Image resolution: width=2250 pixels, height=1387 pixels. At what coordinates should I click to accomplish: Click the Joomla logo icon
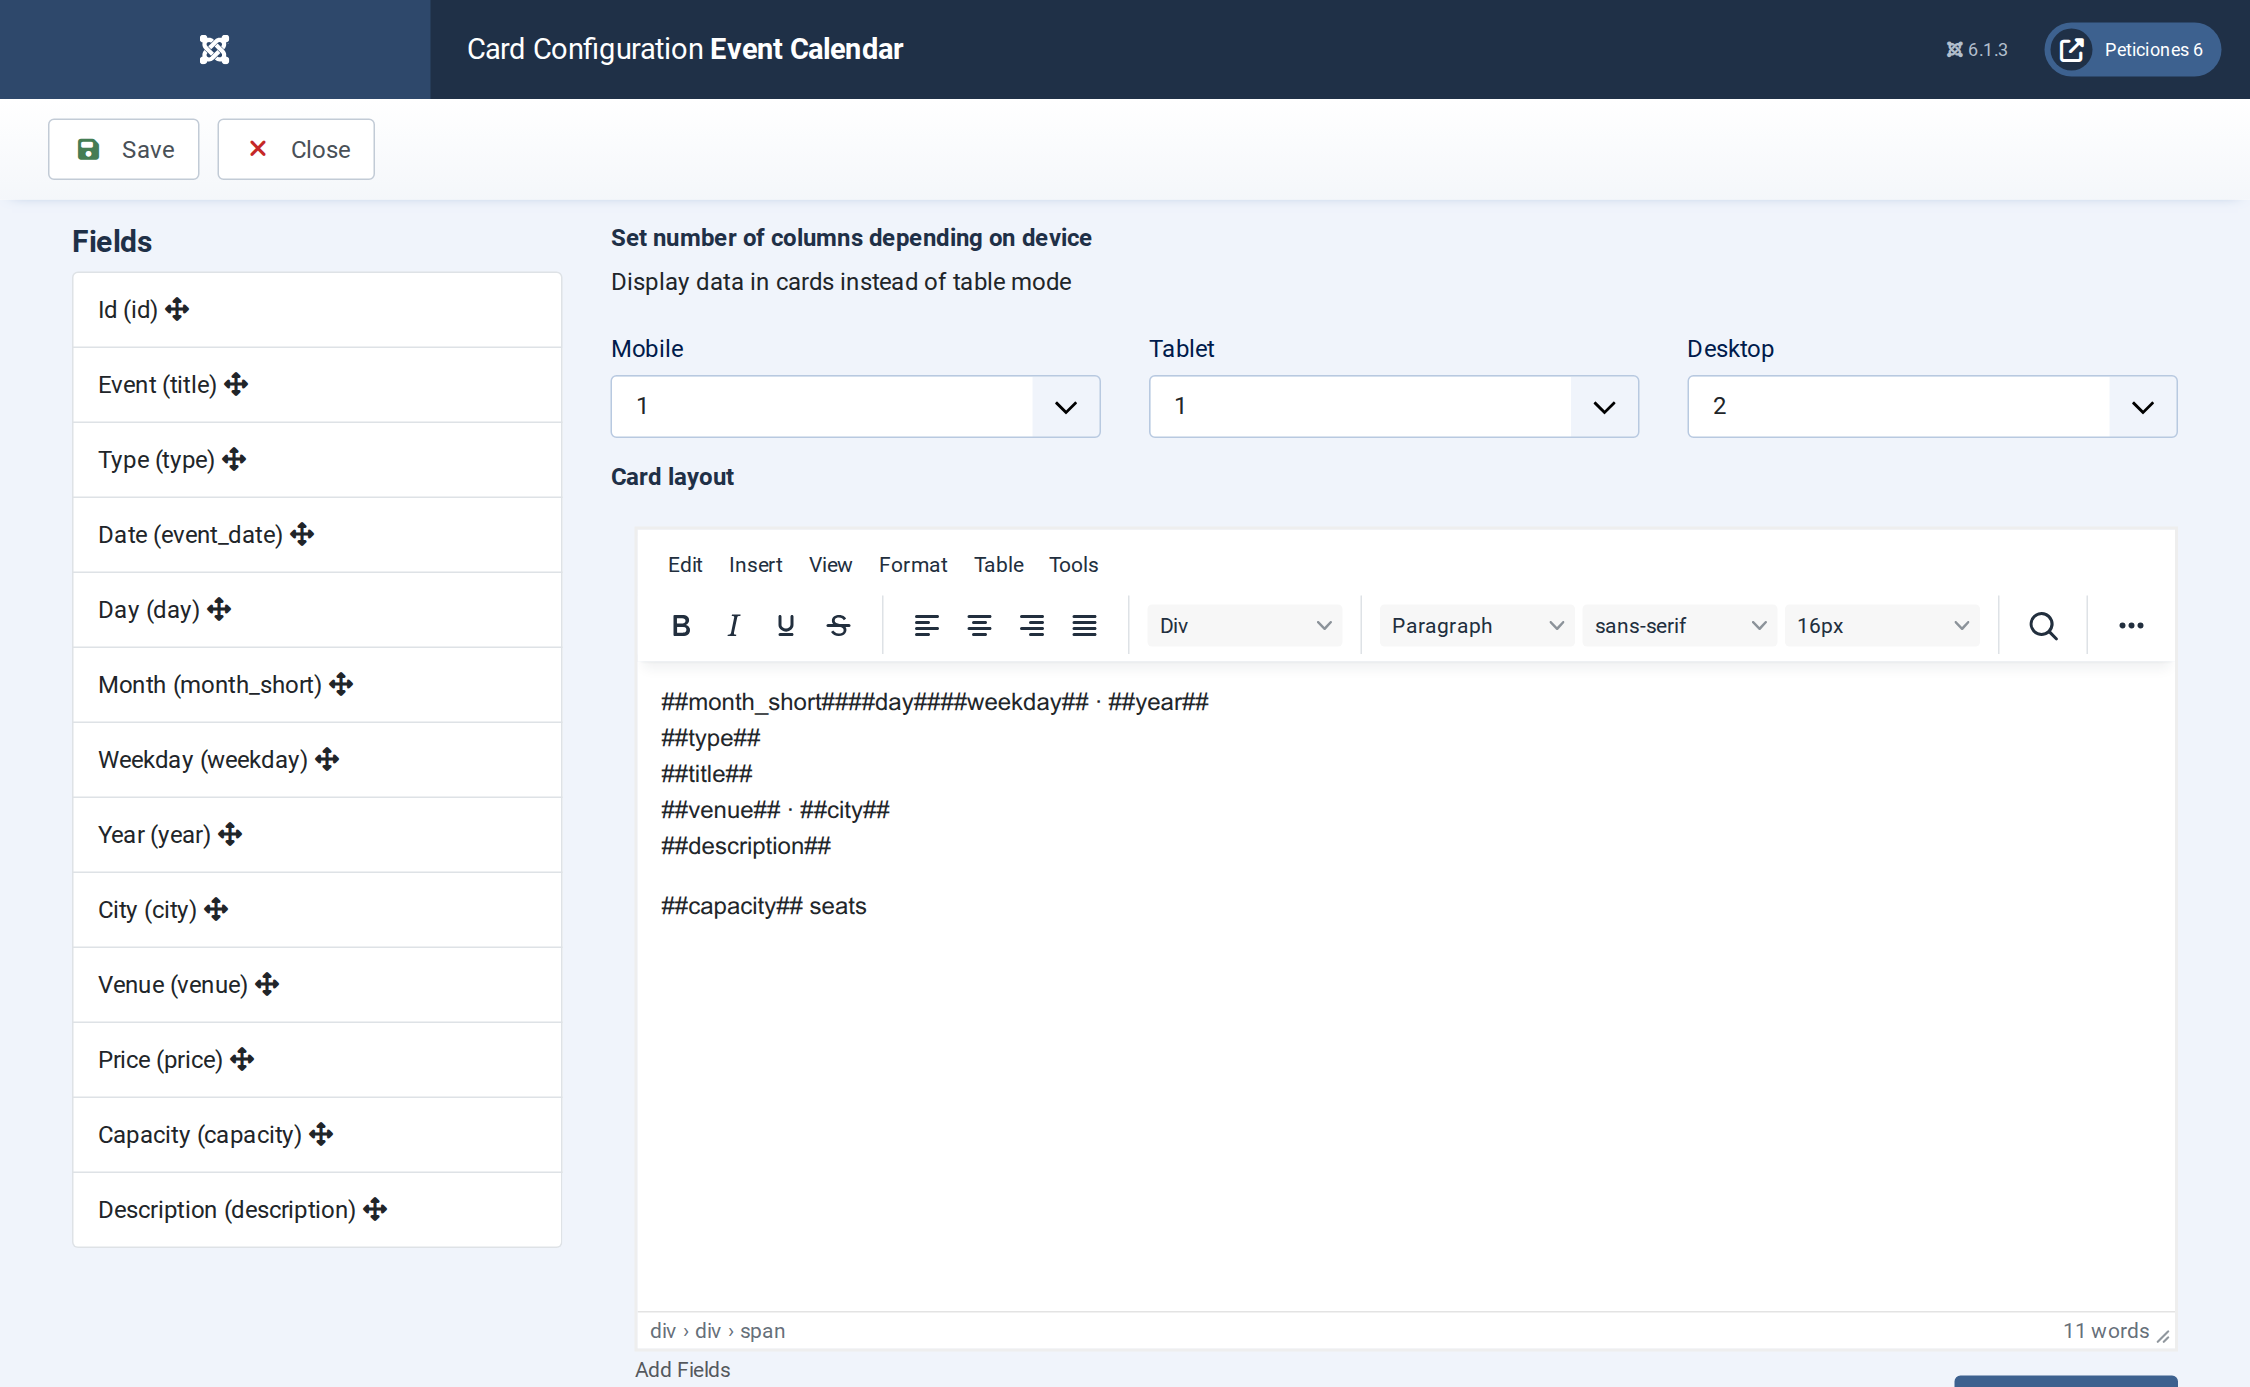click(214, 49)
